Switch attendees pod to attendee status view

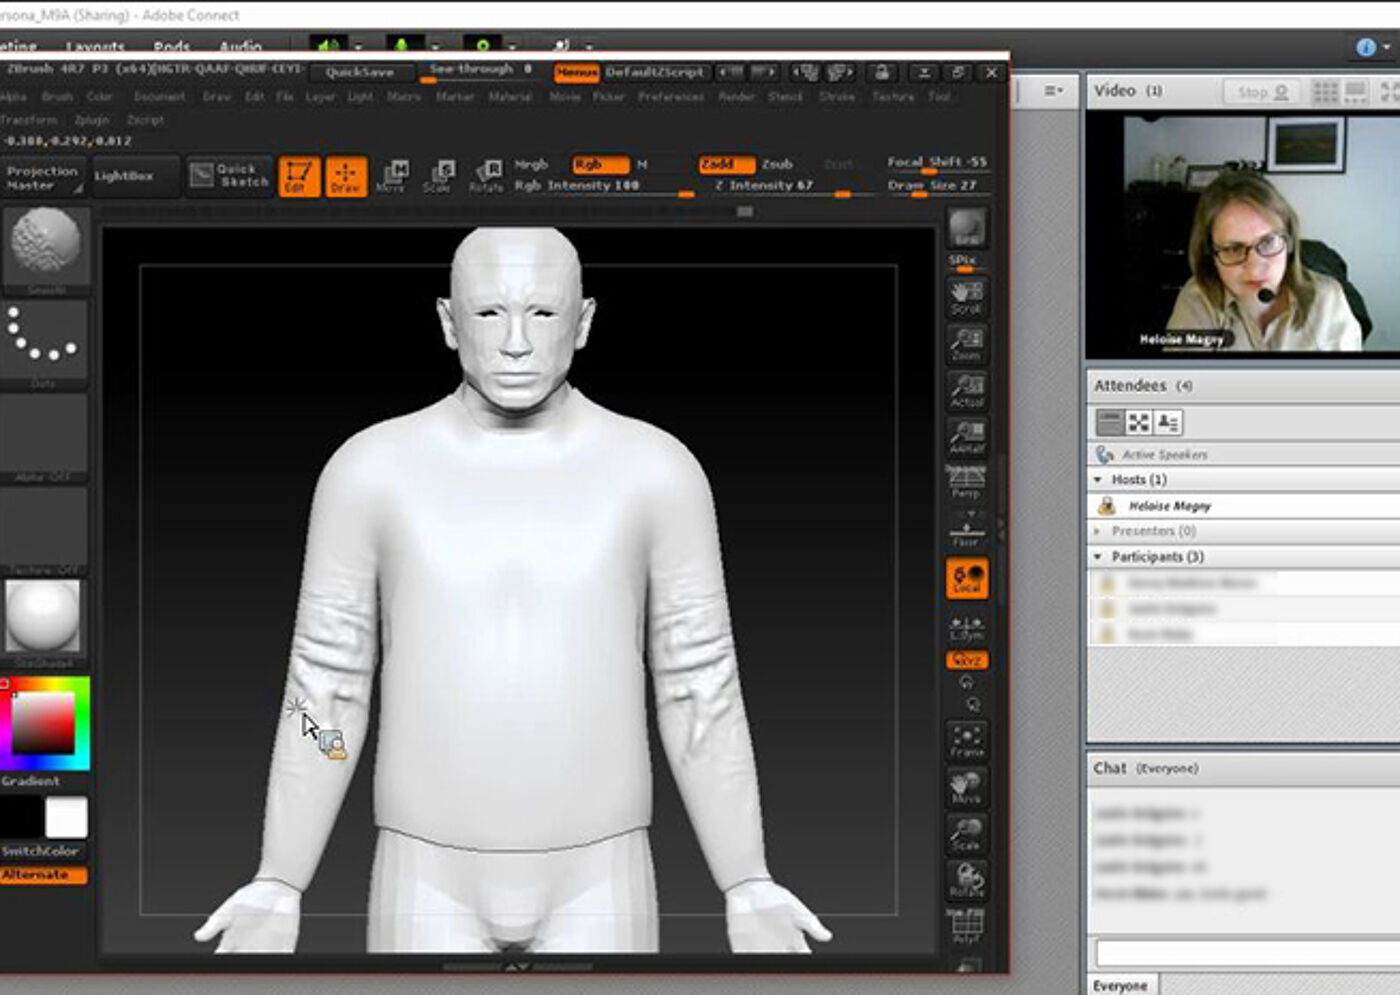[x=1168, y=423]
